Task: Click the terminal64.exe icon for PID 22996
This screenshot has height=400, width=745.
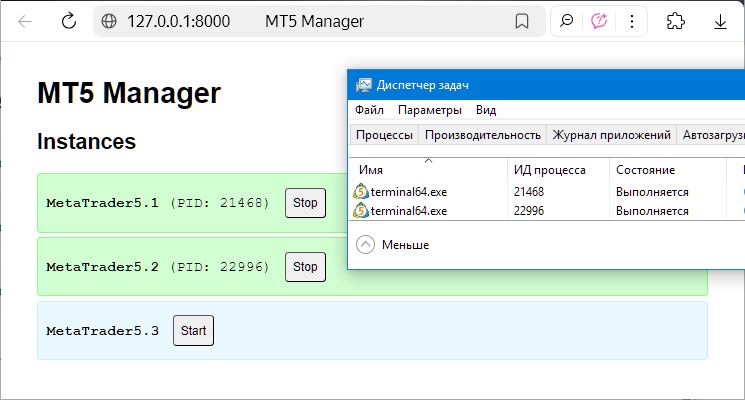Action: pyautogui.click(x=362, y=210)
